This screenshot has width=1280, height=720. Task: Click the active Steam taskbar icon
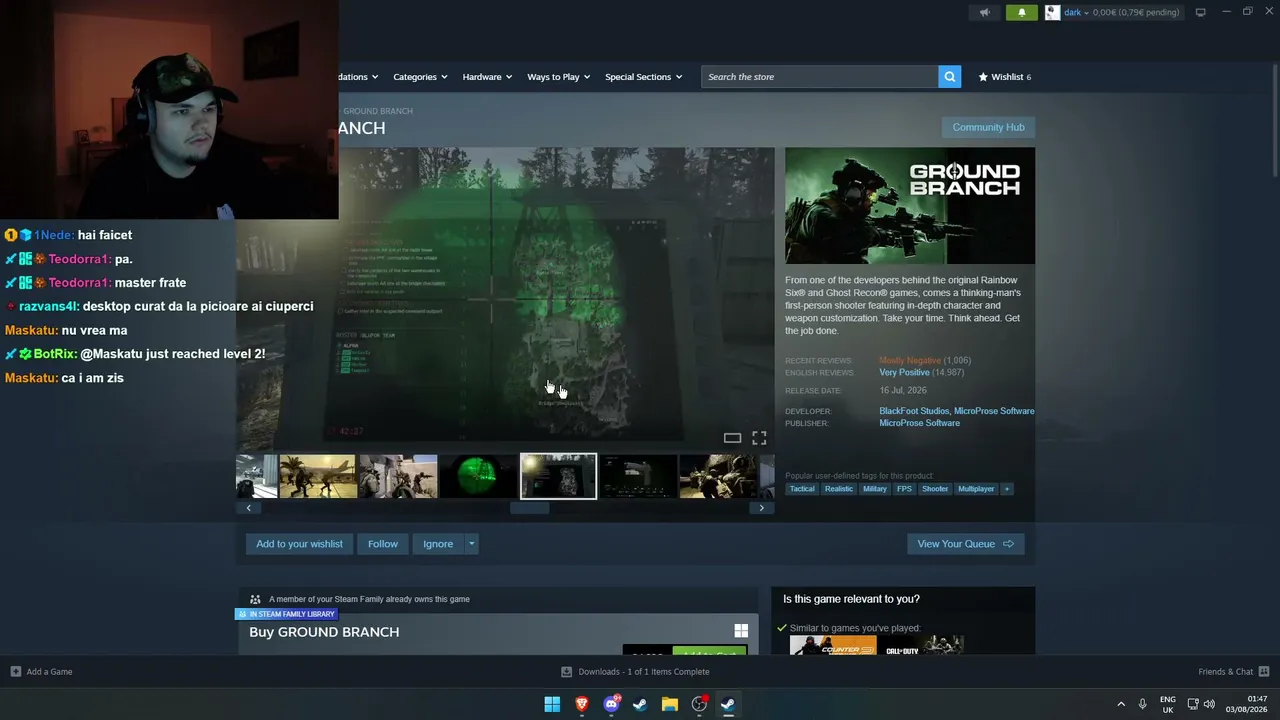tap(729, 704)
